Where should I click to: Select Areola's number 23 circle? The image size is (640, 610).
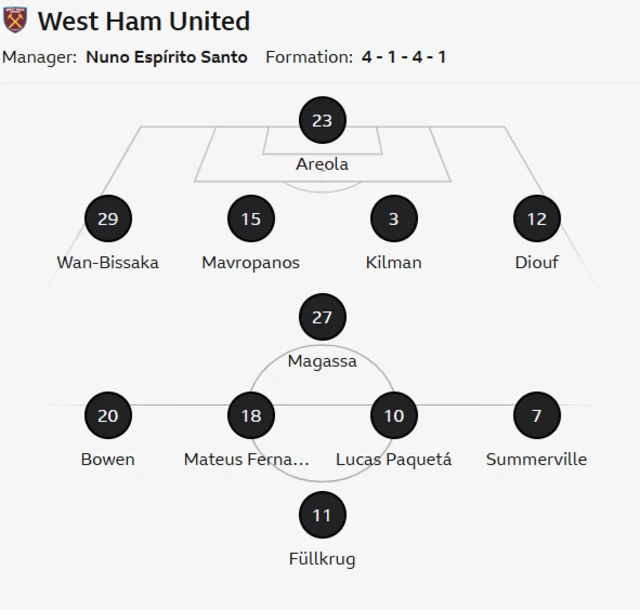[322, 121]
